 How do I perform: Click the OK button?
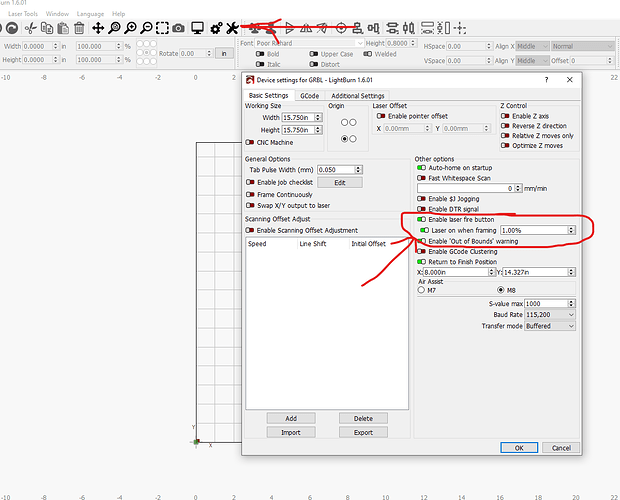click(519, 448)
